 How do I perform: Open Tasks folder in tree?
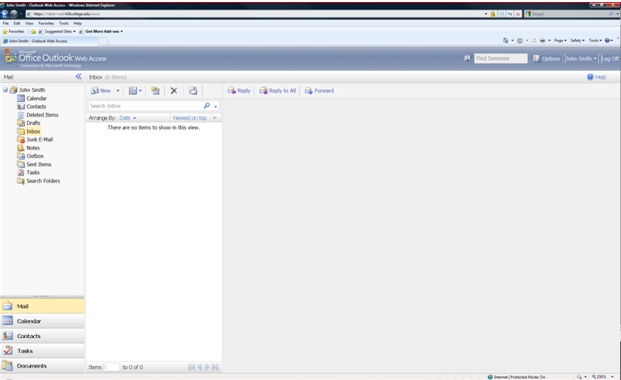[33, 172]
